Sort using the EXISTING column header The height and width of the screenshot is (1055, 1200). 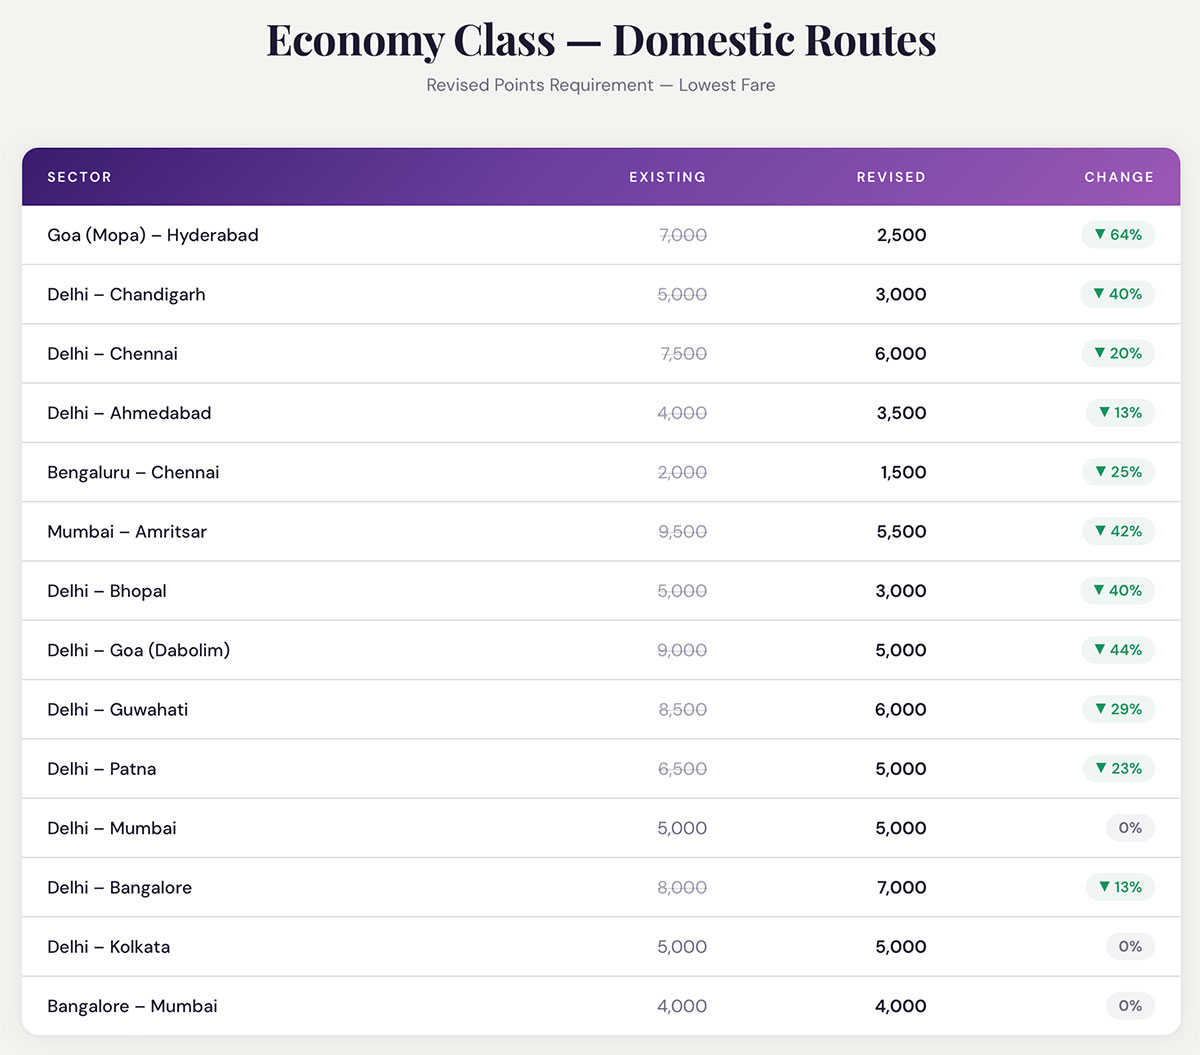pos(667,177)
